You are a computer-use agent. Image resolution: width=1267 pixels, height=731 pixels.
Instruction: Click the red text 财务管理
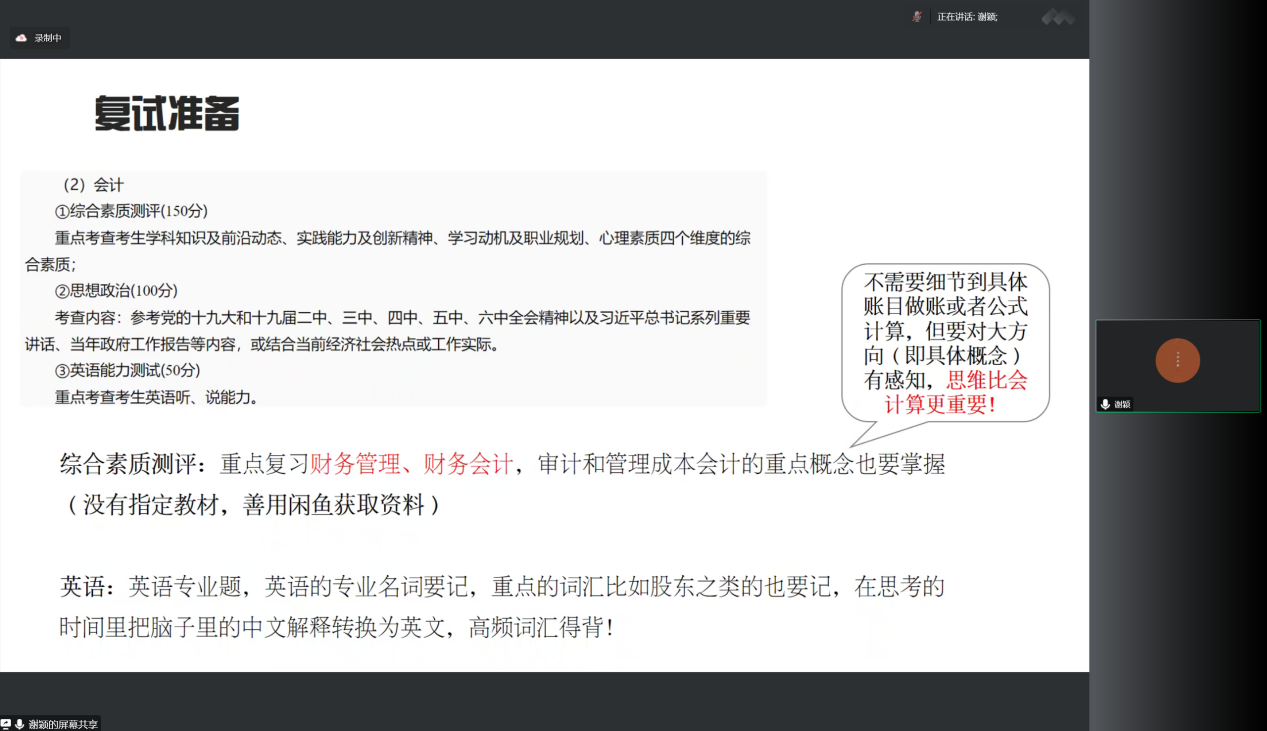click(x=354, y=464)
